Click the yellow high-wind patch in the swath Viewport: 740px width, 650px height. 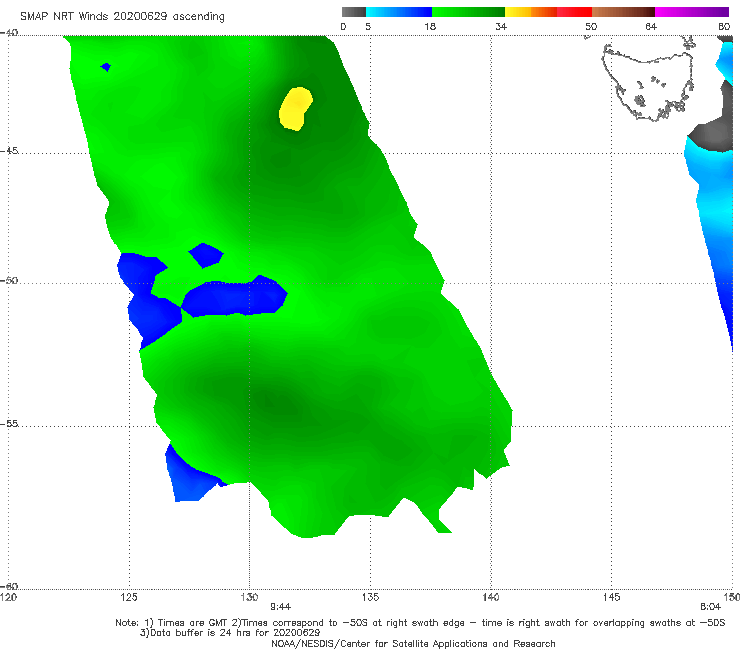click(296, 109)
